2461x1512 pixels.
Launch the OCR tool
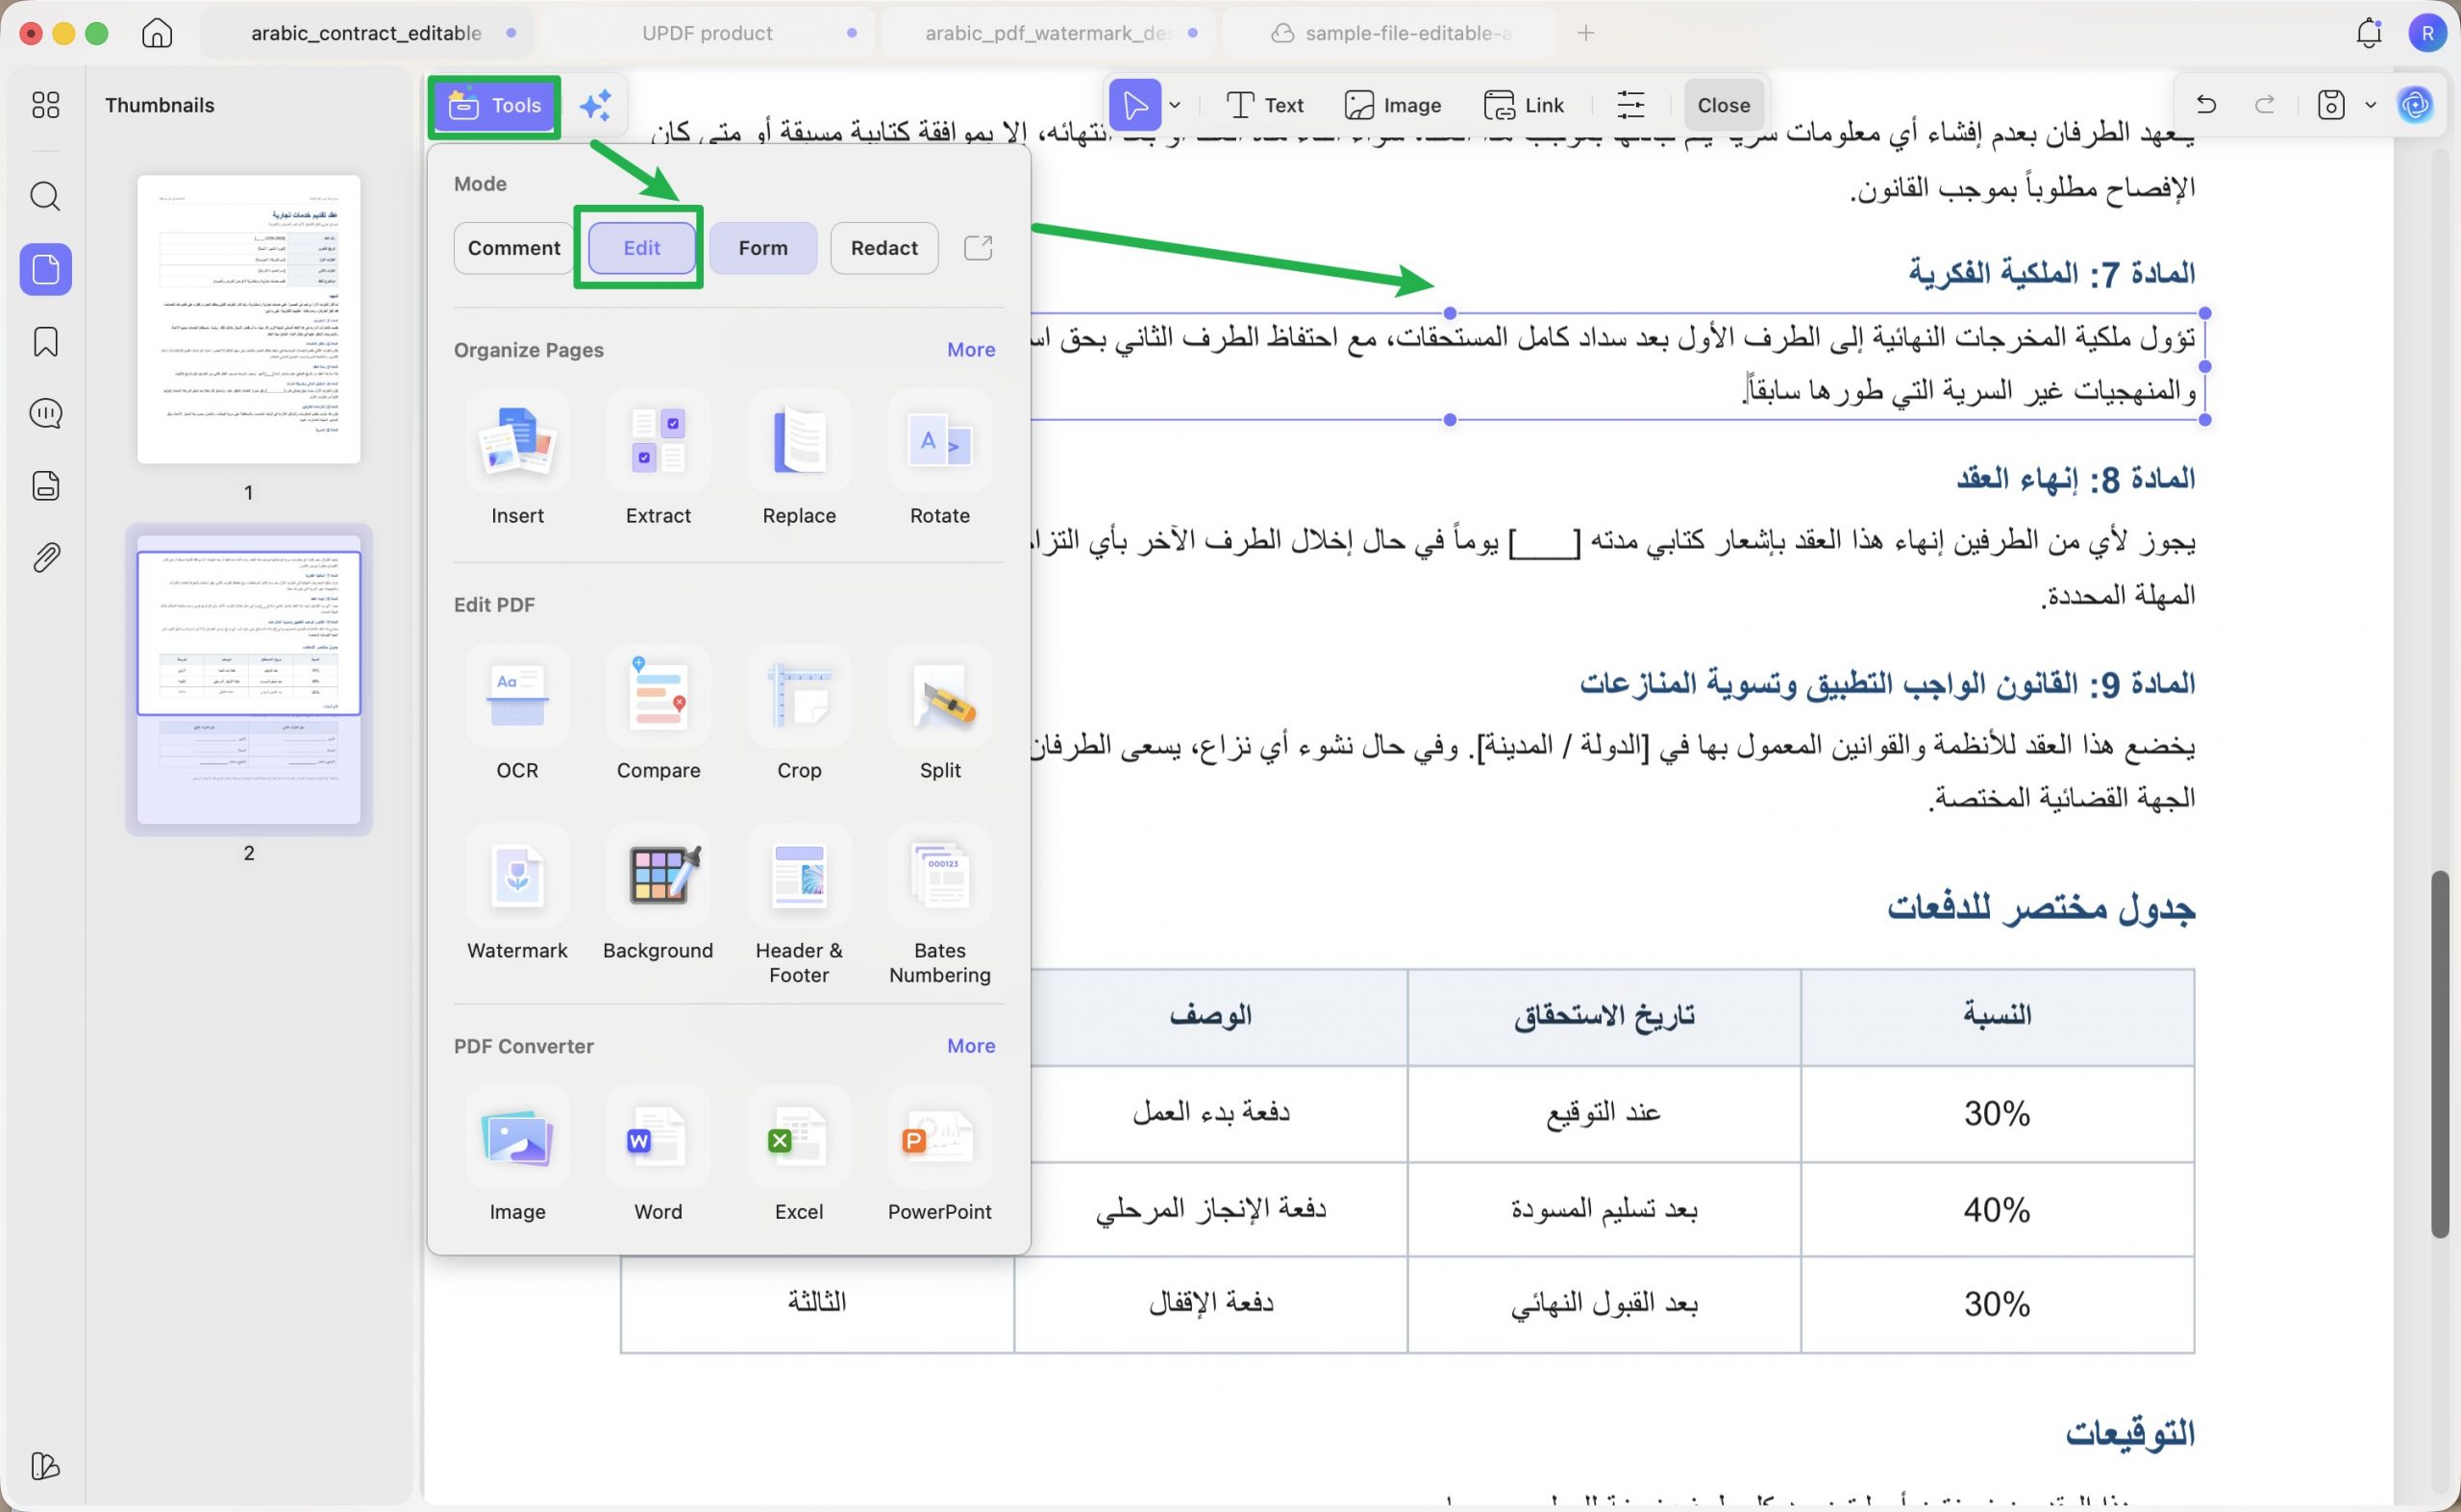pos(517,713)
